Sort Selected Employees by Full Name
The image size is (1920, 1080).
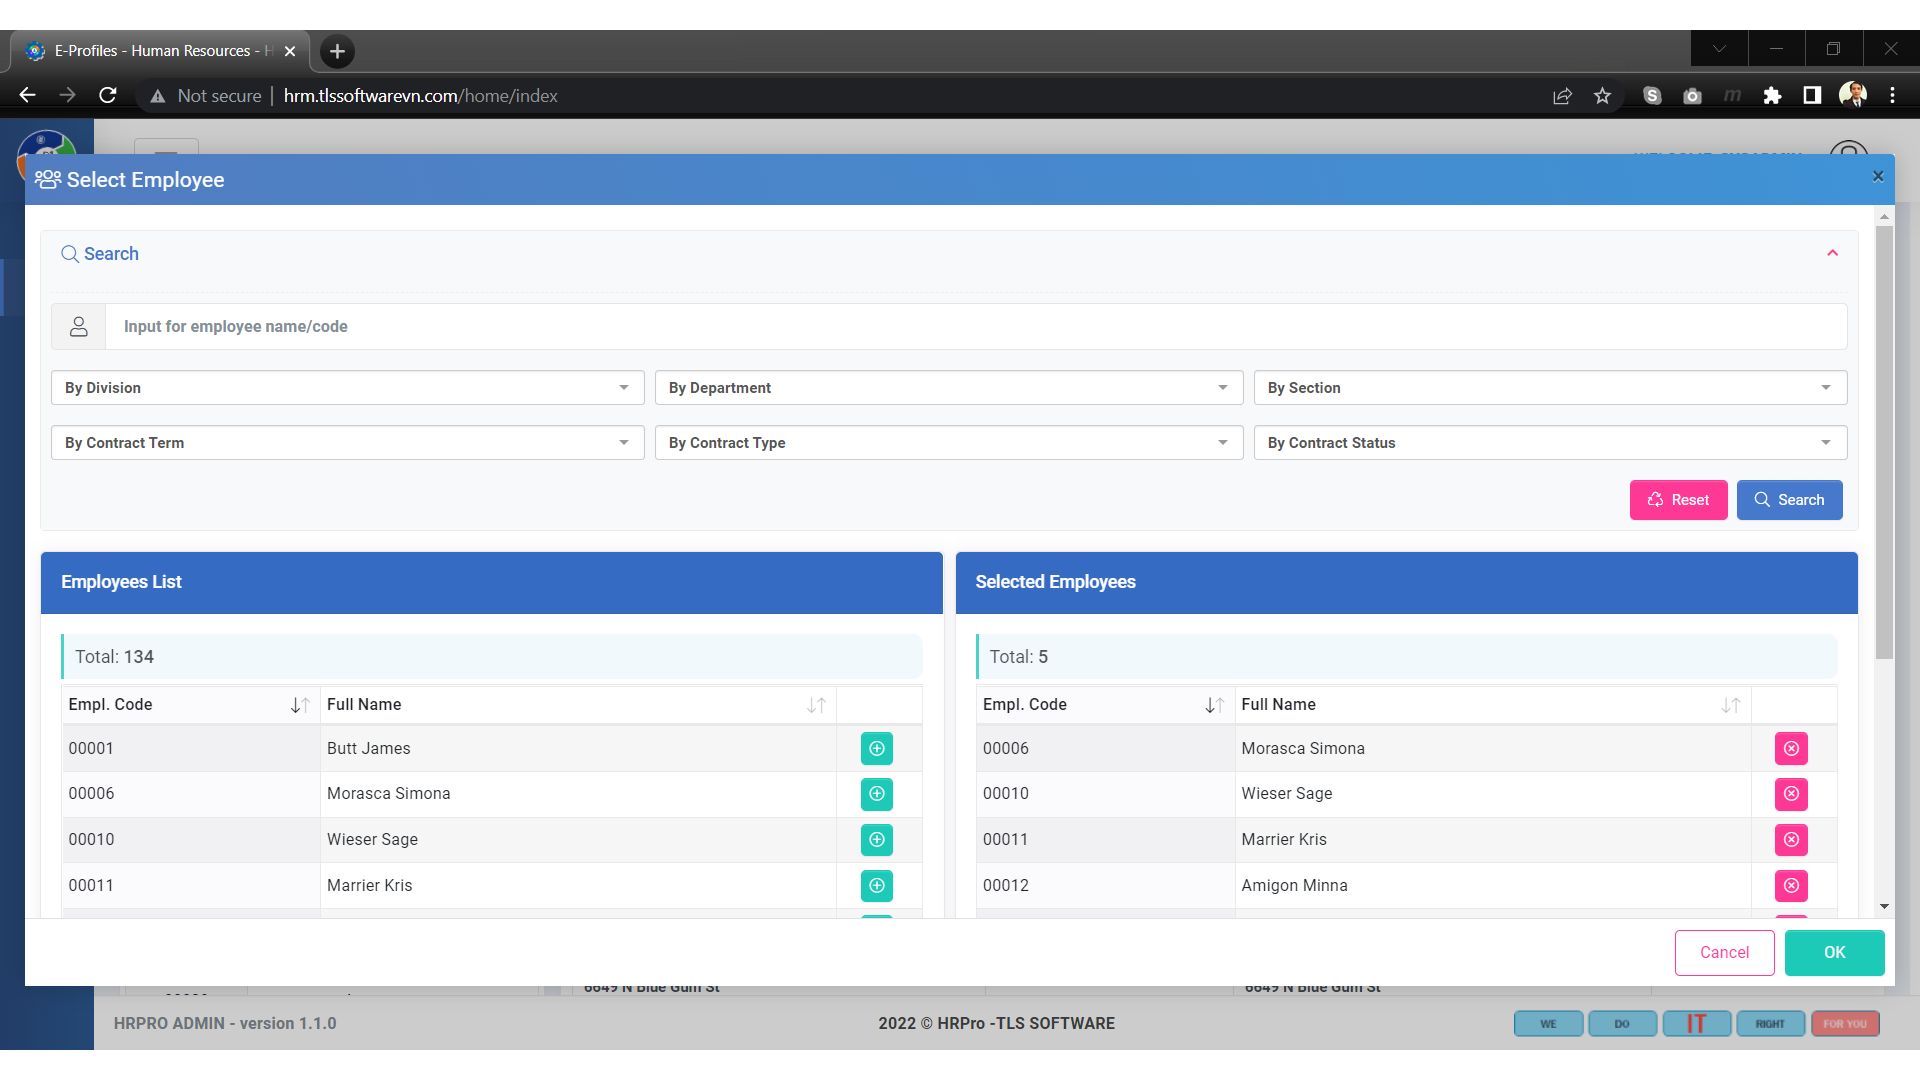click(1730, 705)
